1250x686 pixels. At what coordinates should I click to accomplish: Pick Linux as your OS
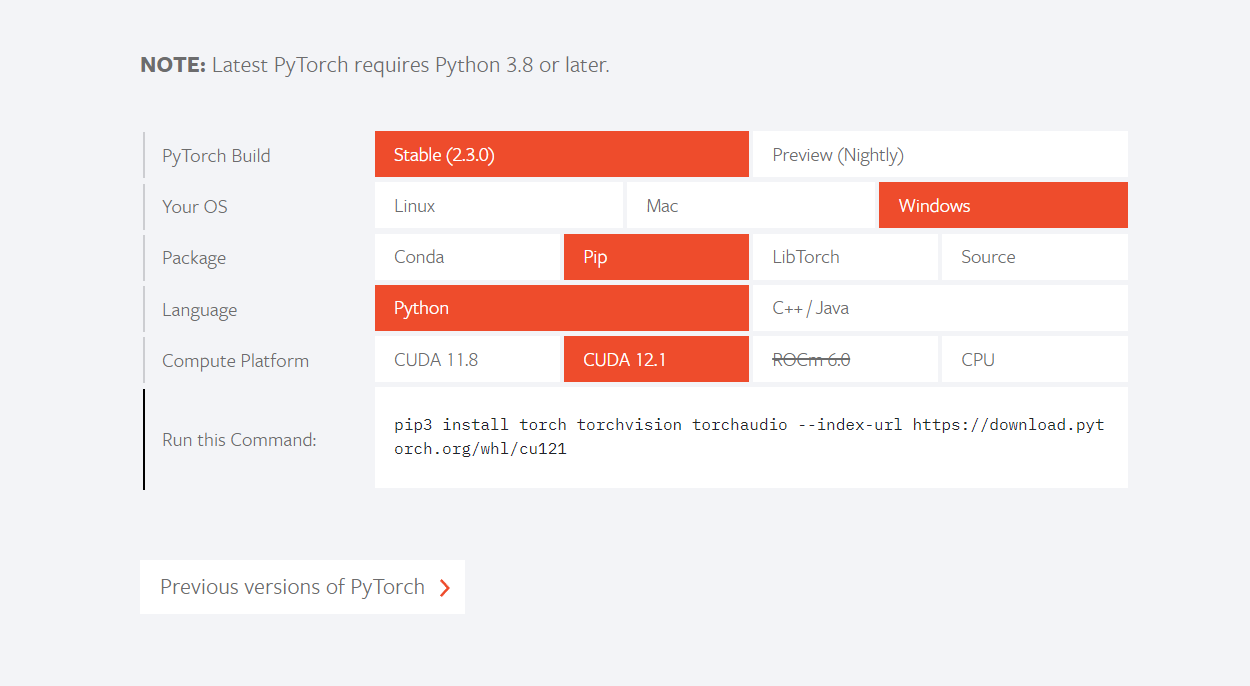(x=499, y=206)
